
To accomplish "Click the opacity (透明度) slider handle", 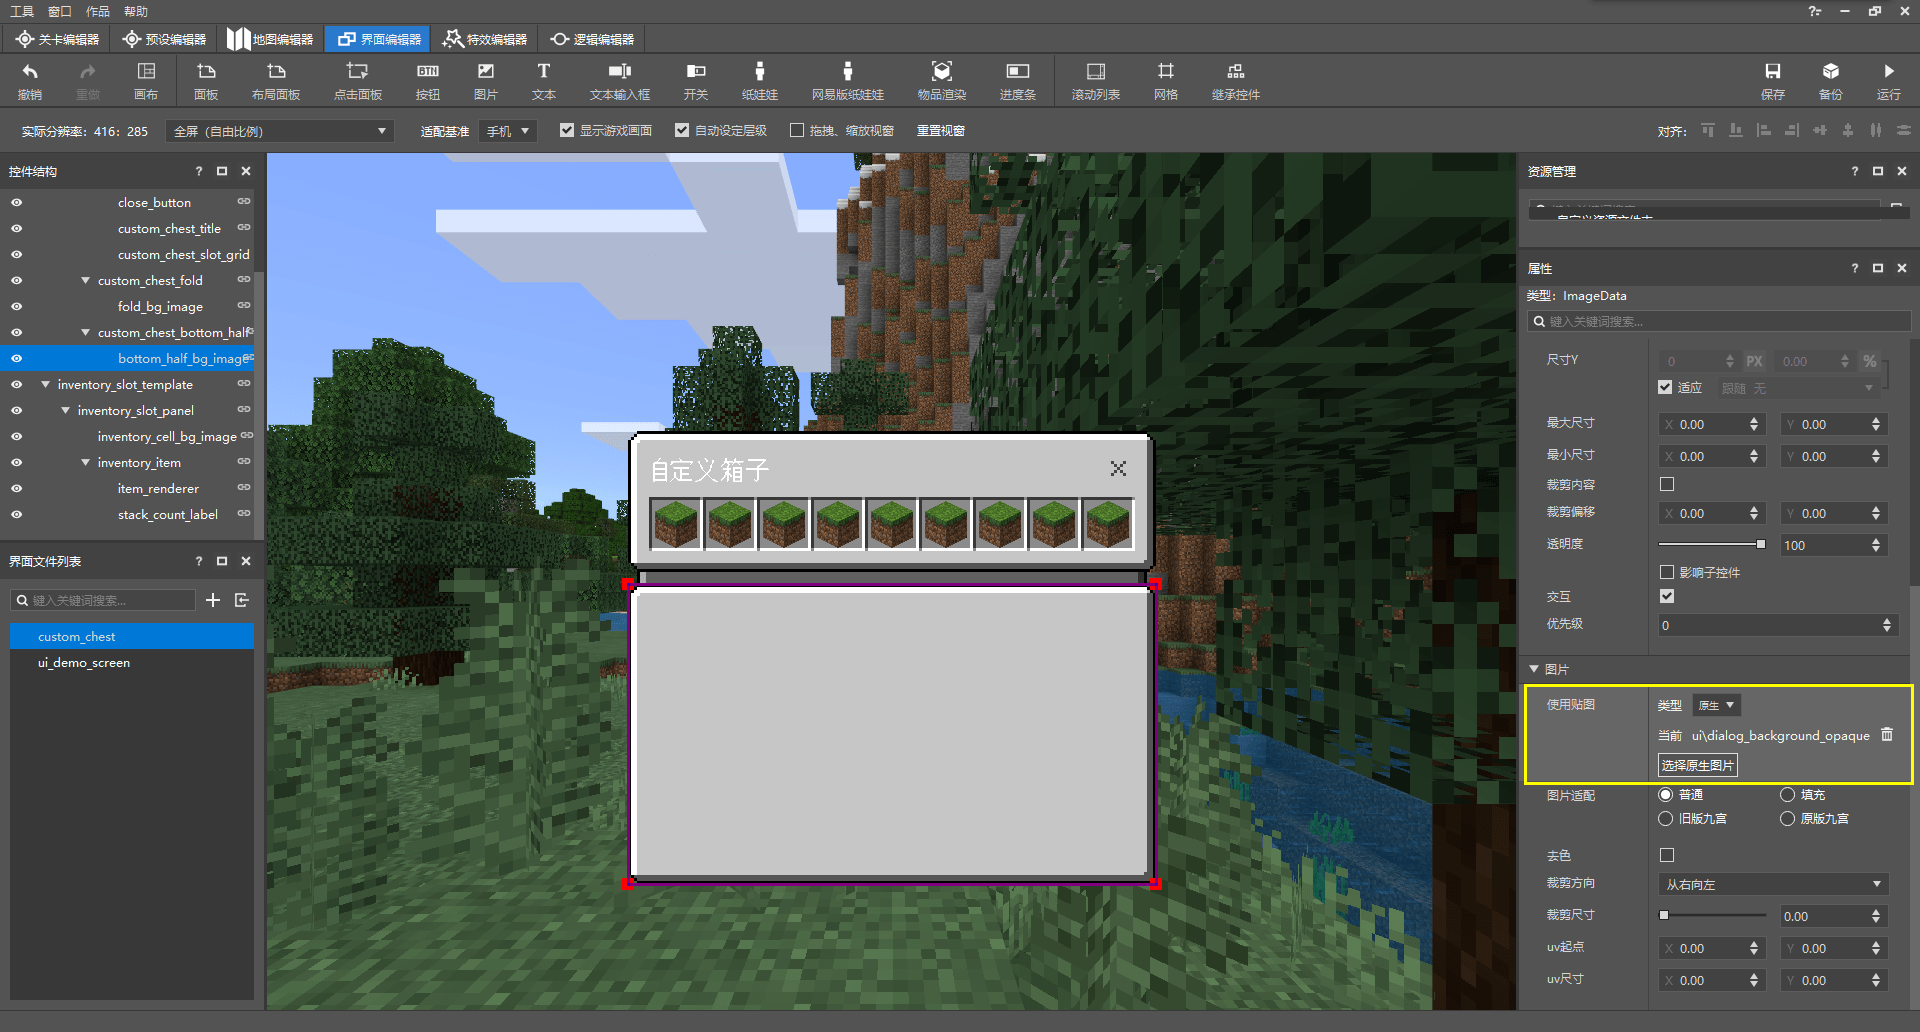I will point(1761,544).
